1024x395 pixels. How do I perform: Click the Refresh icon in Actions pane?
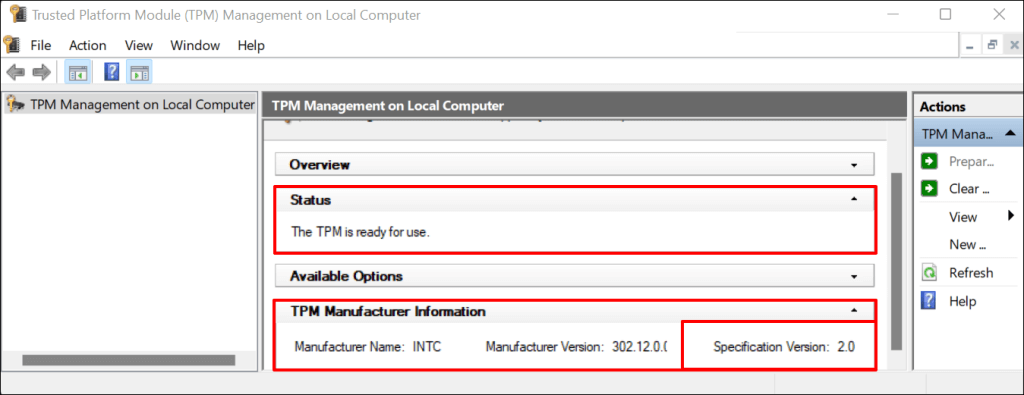tap(929, 273)
